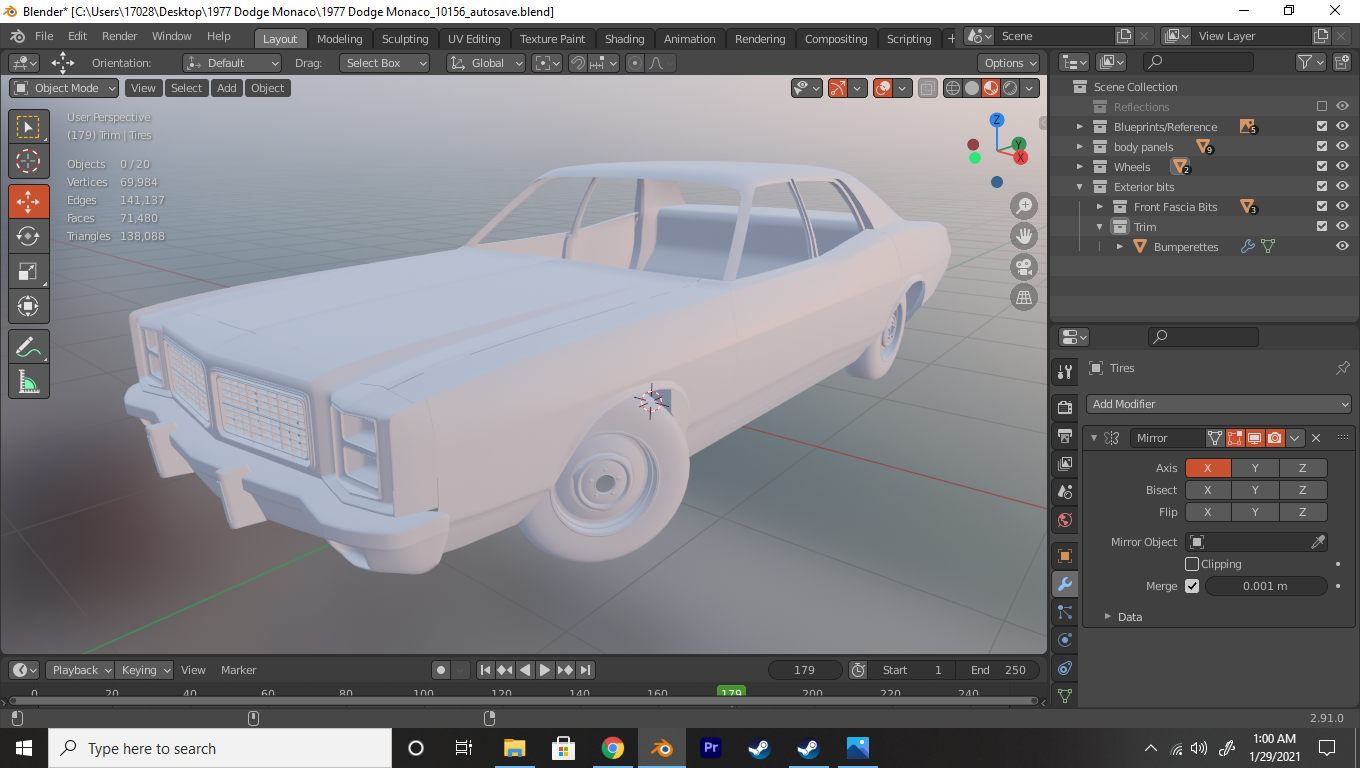Screen dimensions: 1360x768
Task: Select the Rotate tool
Action: click(x=28, y=236)
